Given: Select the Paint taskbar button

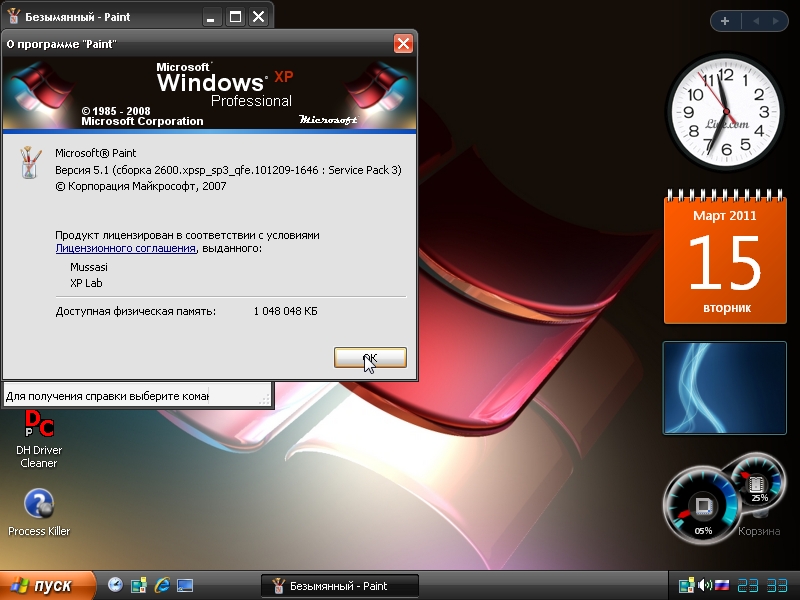Looking at the screenshot, I should (x=339, y=586).
